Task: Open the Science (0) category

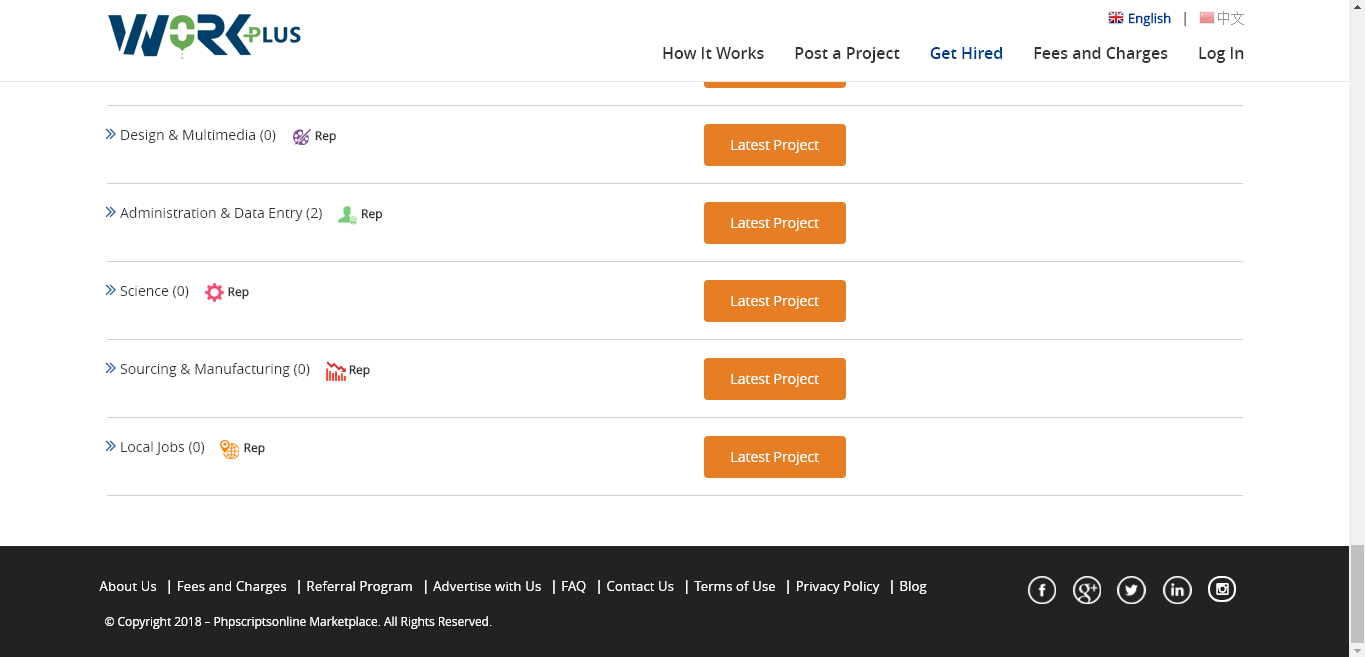Action: 154,291
